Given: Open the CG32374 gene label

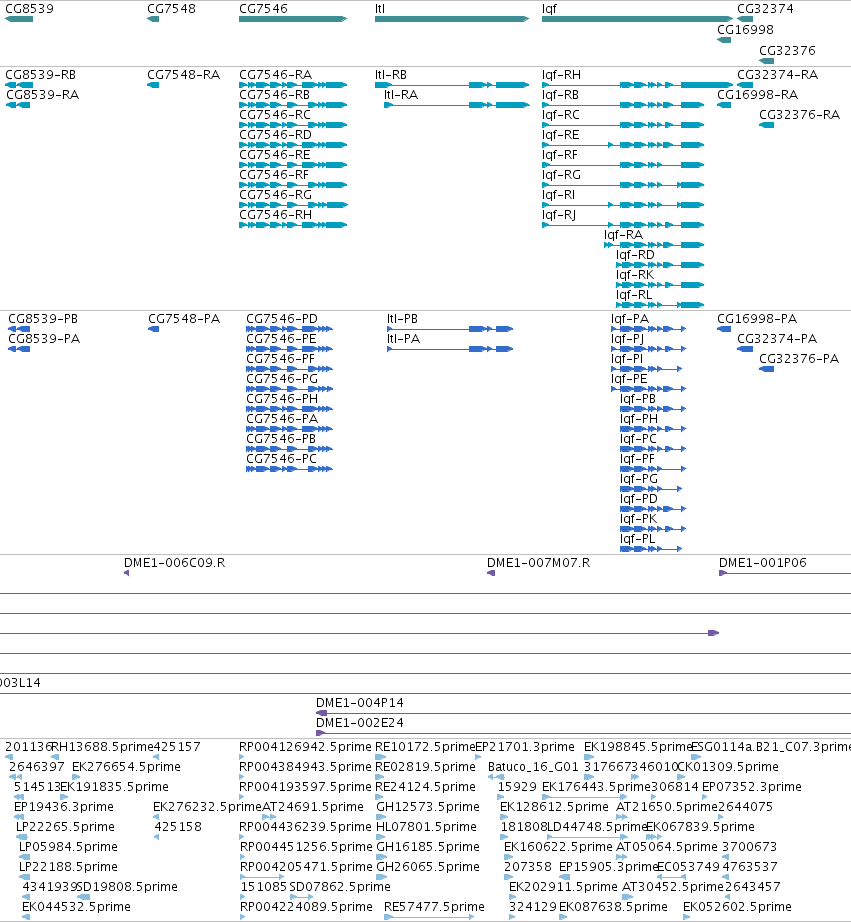Looking at the screenshot, I should [765, 9].
